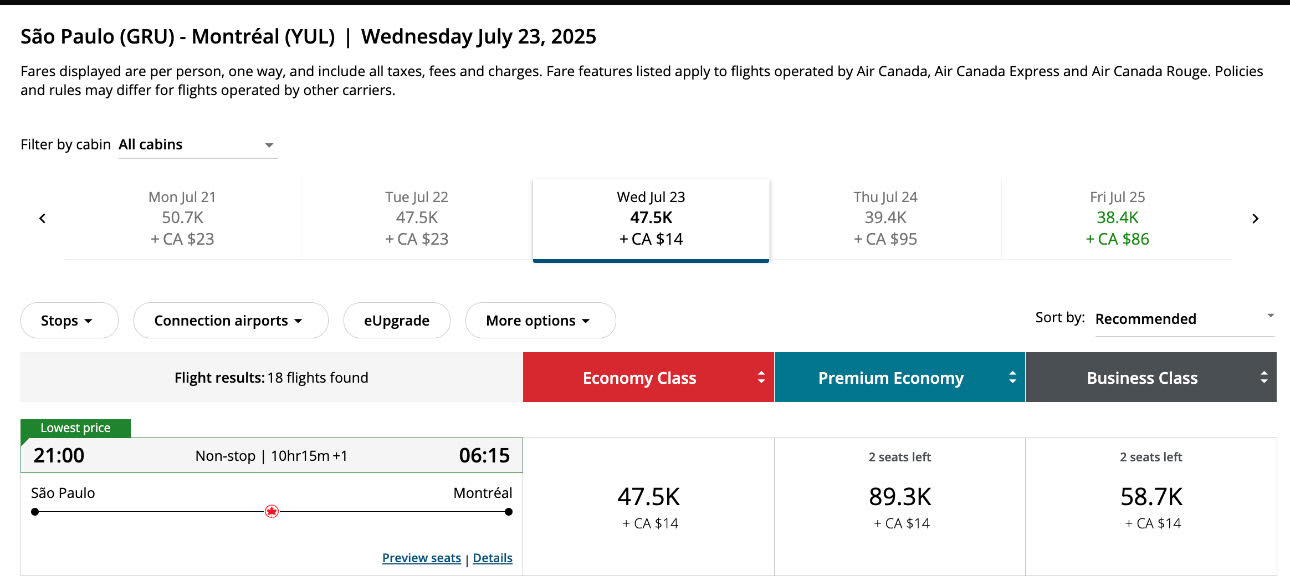
Task: Open the flight Details link
Action: (x=493, y=558)
